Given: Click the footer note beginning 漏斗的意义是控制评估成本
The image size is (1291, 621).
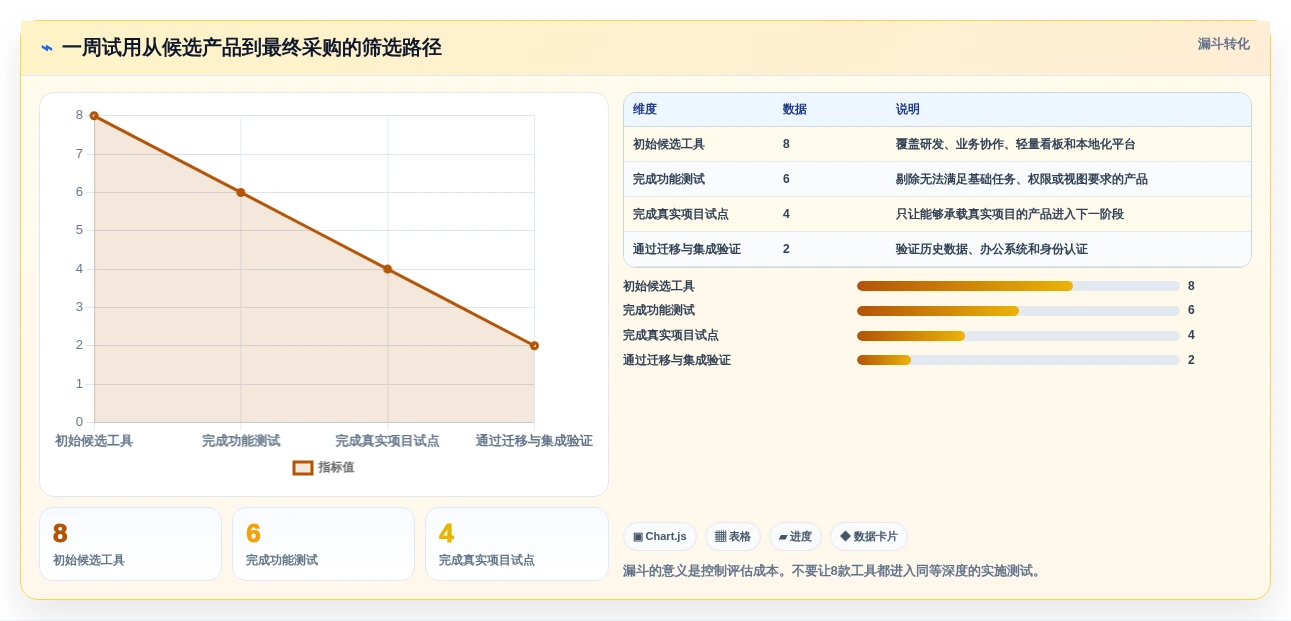Looking at the screenshot, I should 834,571.
